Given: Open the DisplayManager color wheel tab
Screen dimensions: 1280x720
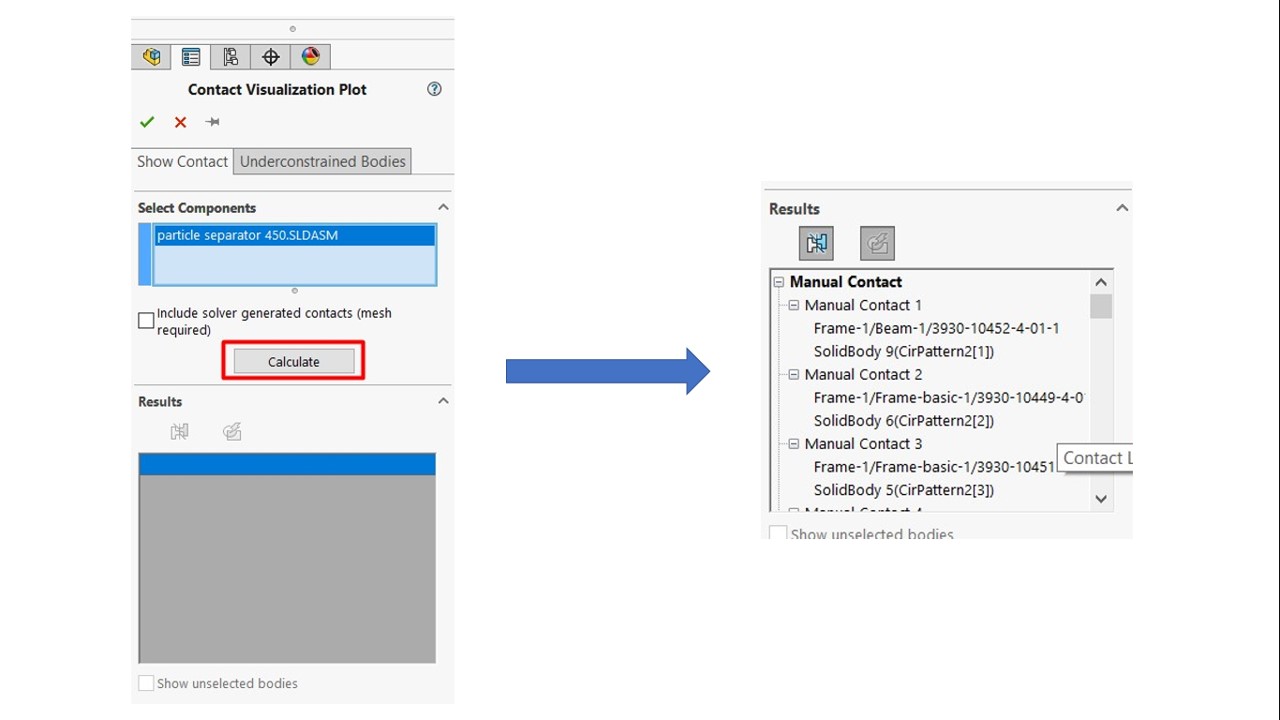Looking at the screenshot, I should [310, 57].
